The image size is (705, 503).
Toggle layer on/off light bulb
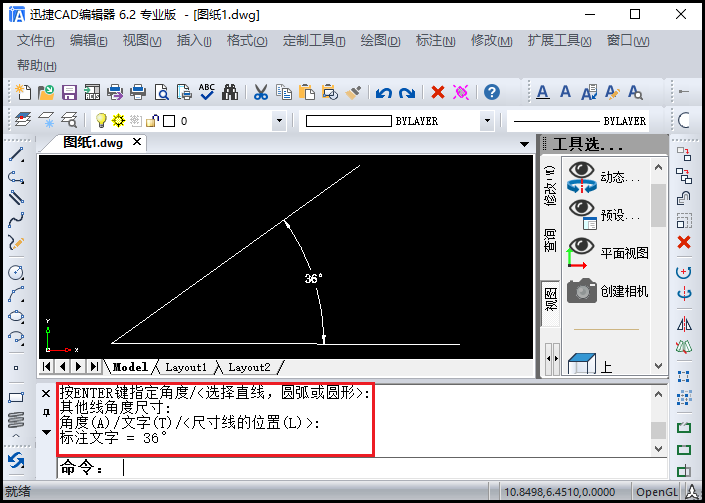point(101,120)
